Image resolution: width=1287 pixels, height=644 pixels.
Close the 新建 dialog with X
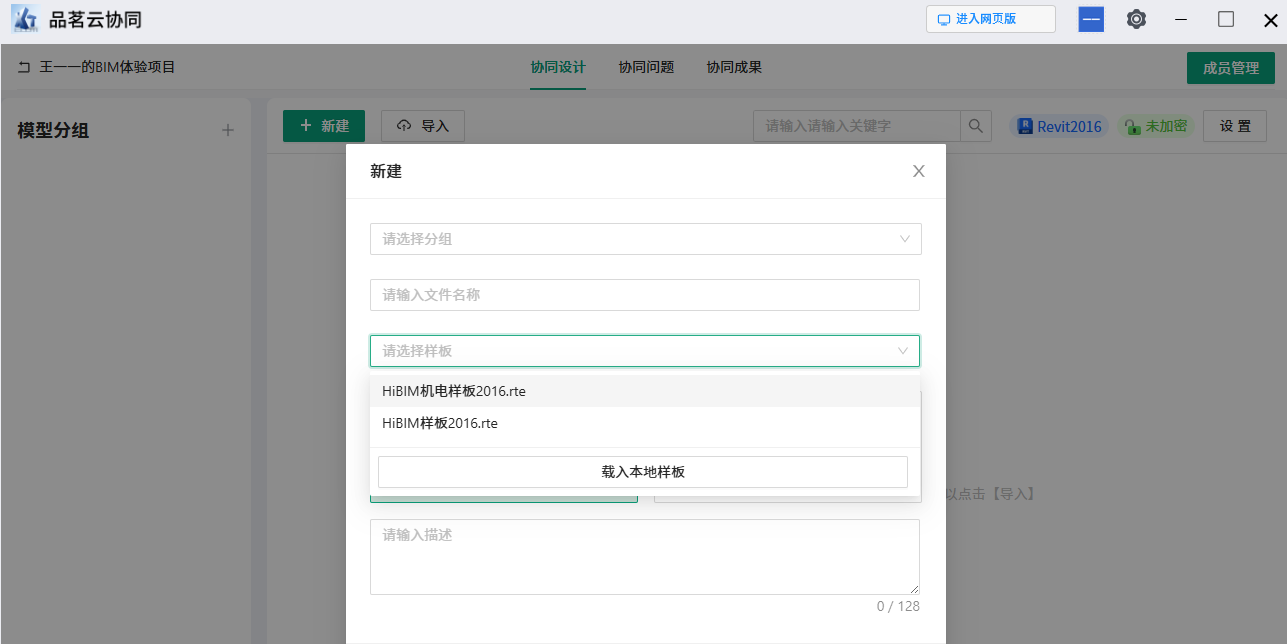[918, 171]
